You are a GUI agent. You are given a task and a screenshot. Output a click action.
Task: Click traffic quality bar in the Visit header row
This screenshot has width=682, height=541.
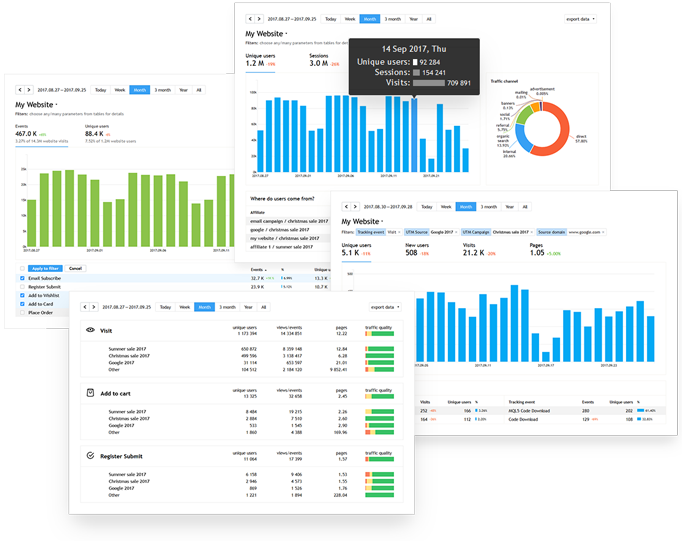tap(379, 334)
